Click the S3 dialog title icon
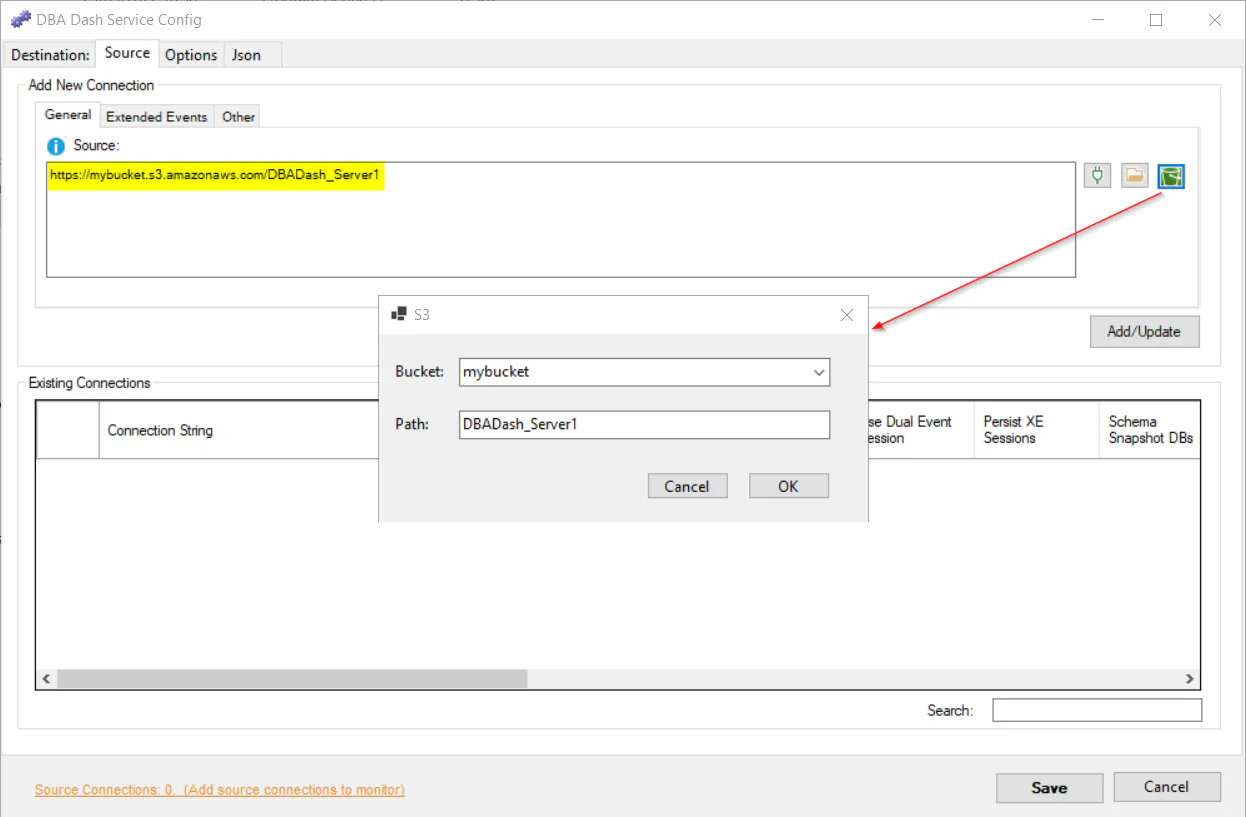 coord(399,315)
